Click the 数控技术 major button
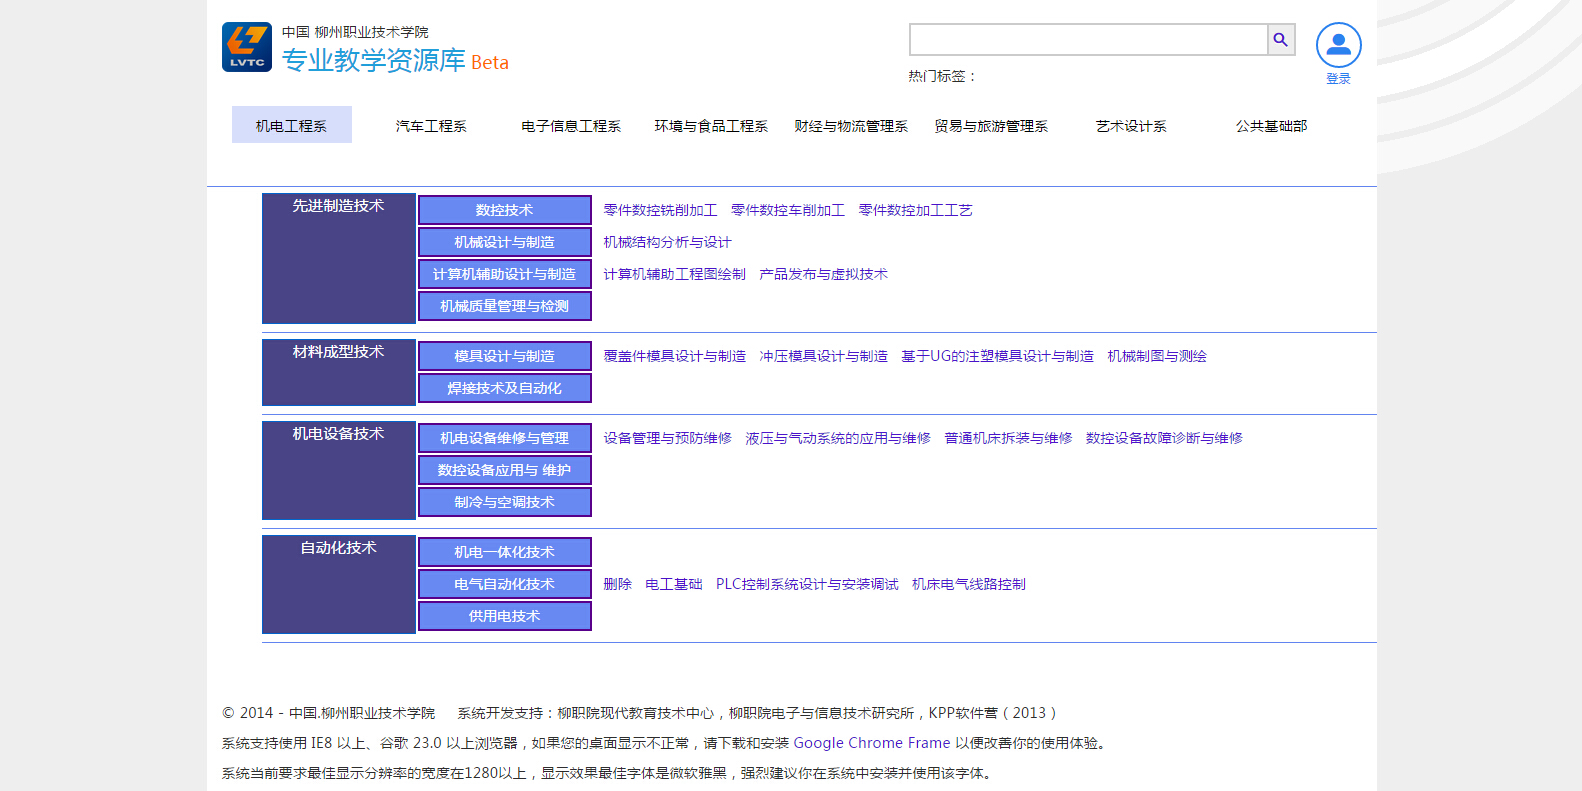The height and width of the screenshot is (791, 1582). [504, 210]
